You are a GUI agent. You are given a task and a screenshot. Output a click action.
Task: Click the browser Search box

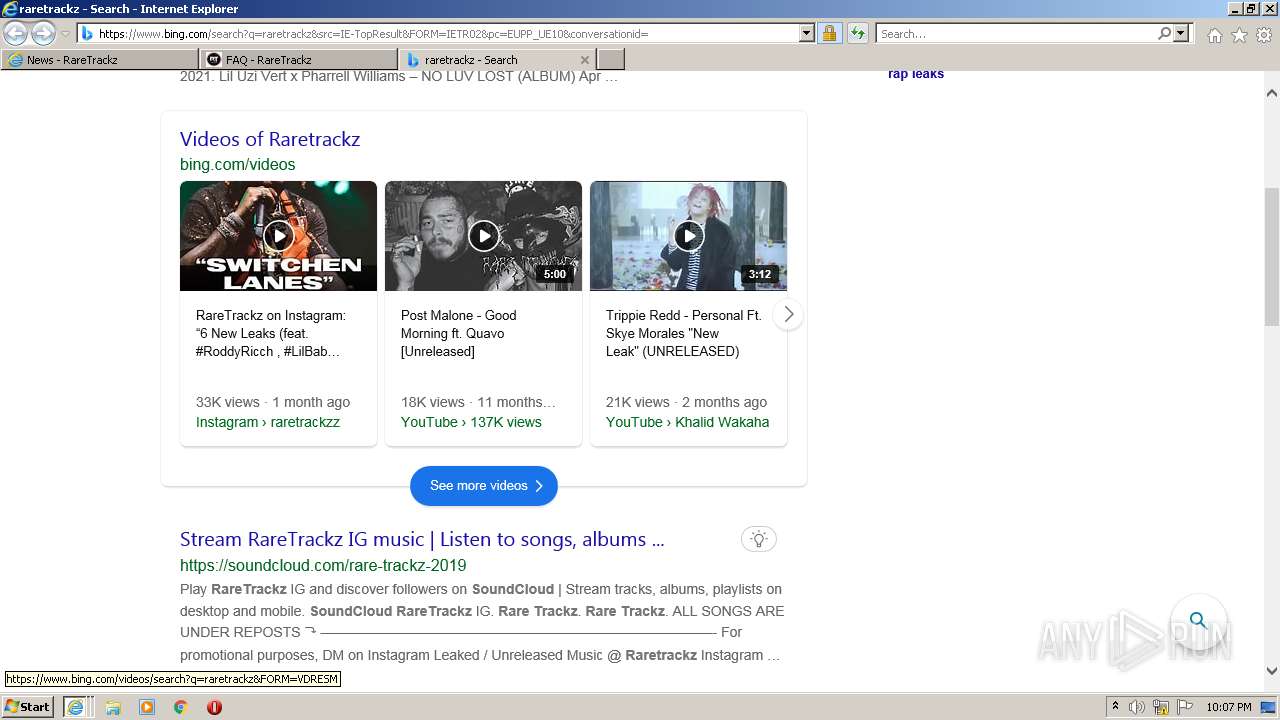(x=1016, y=33)
